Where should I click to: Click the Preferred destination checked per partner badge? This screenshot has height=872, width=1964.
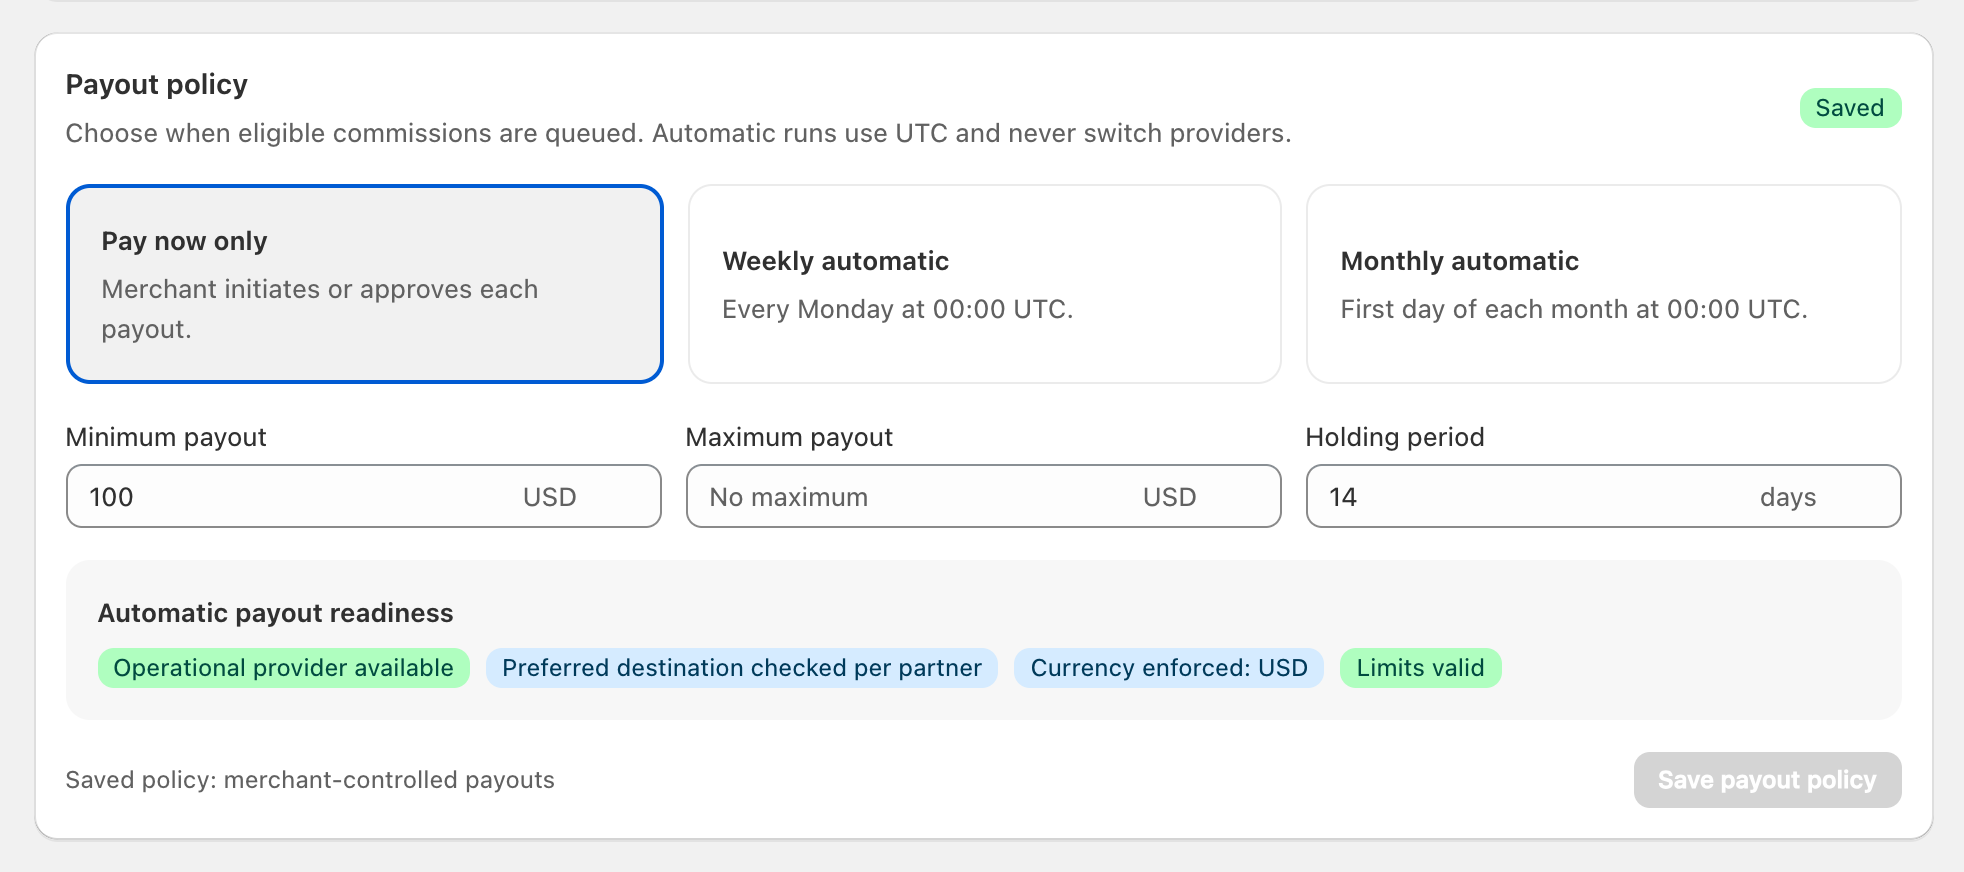(x=742, y=668)
